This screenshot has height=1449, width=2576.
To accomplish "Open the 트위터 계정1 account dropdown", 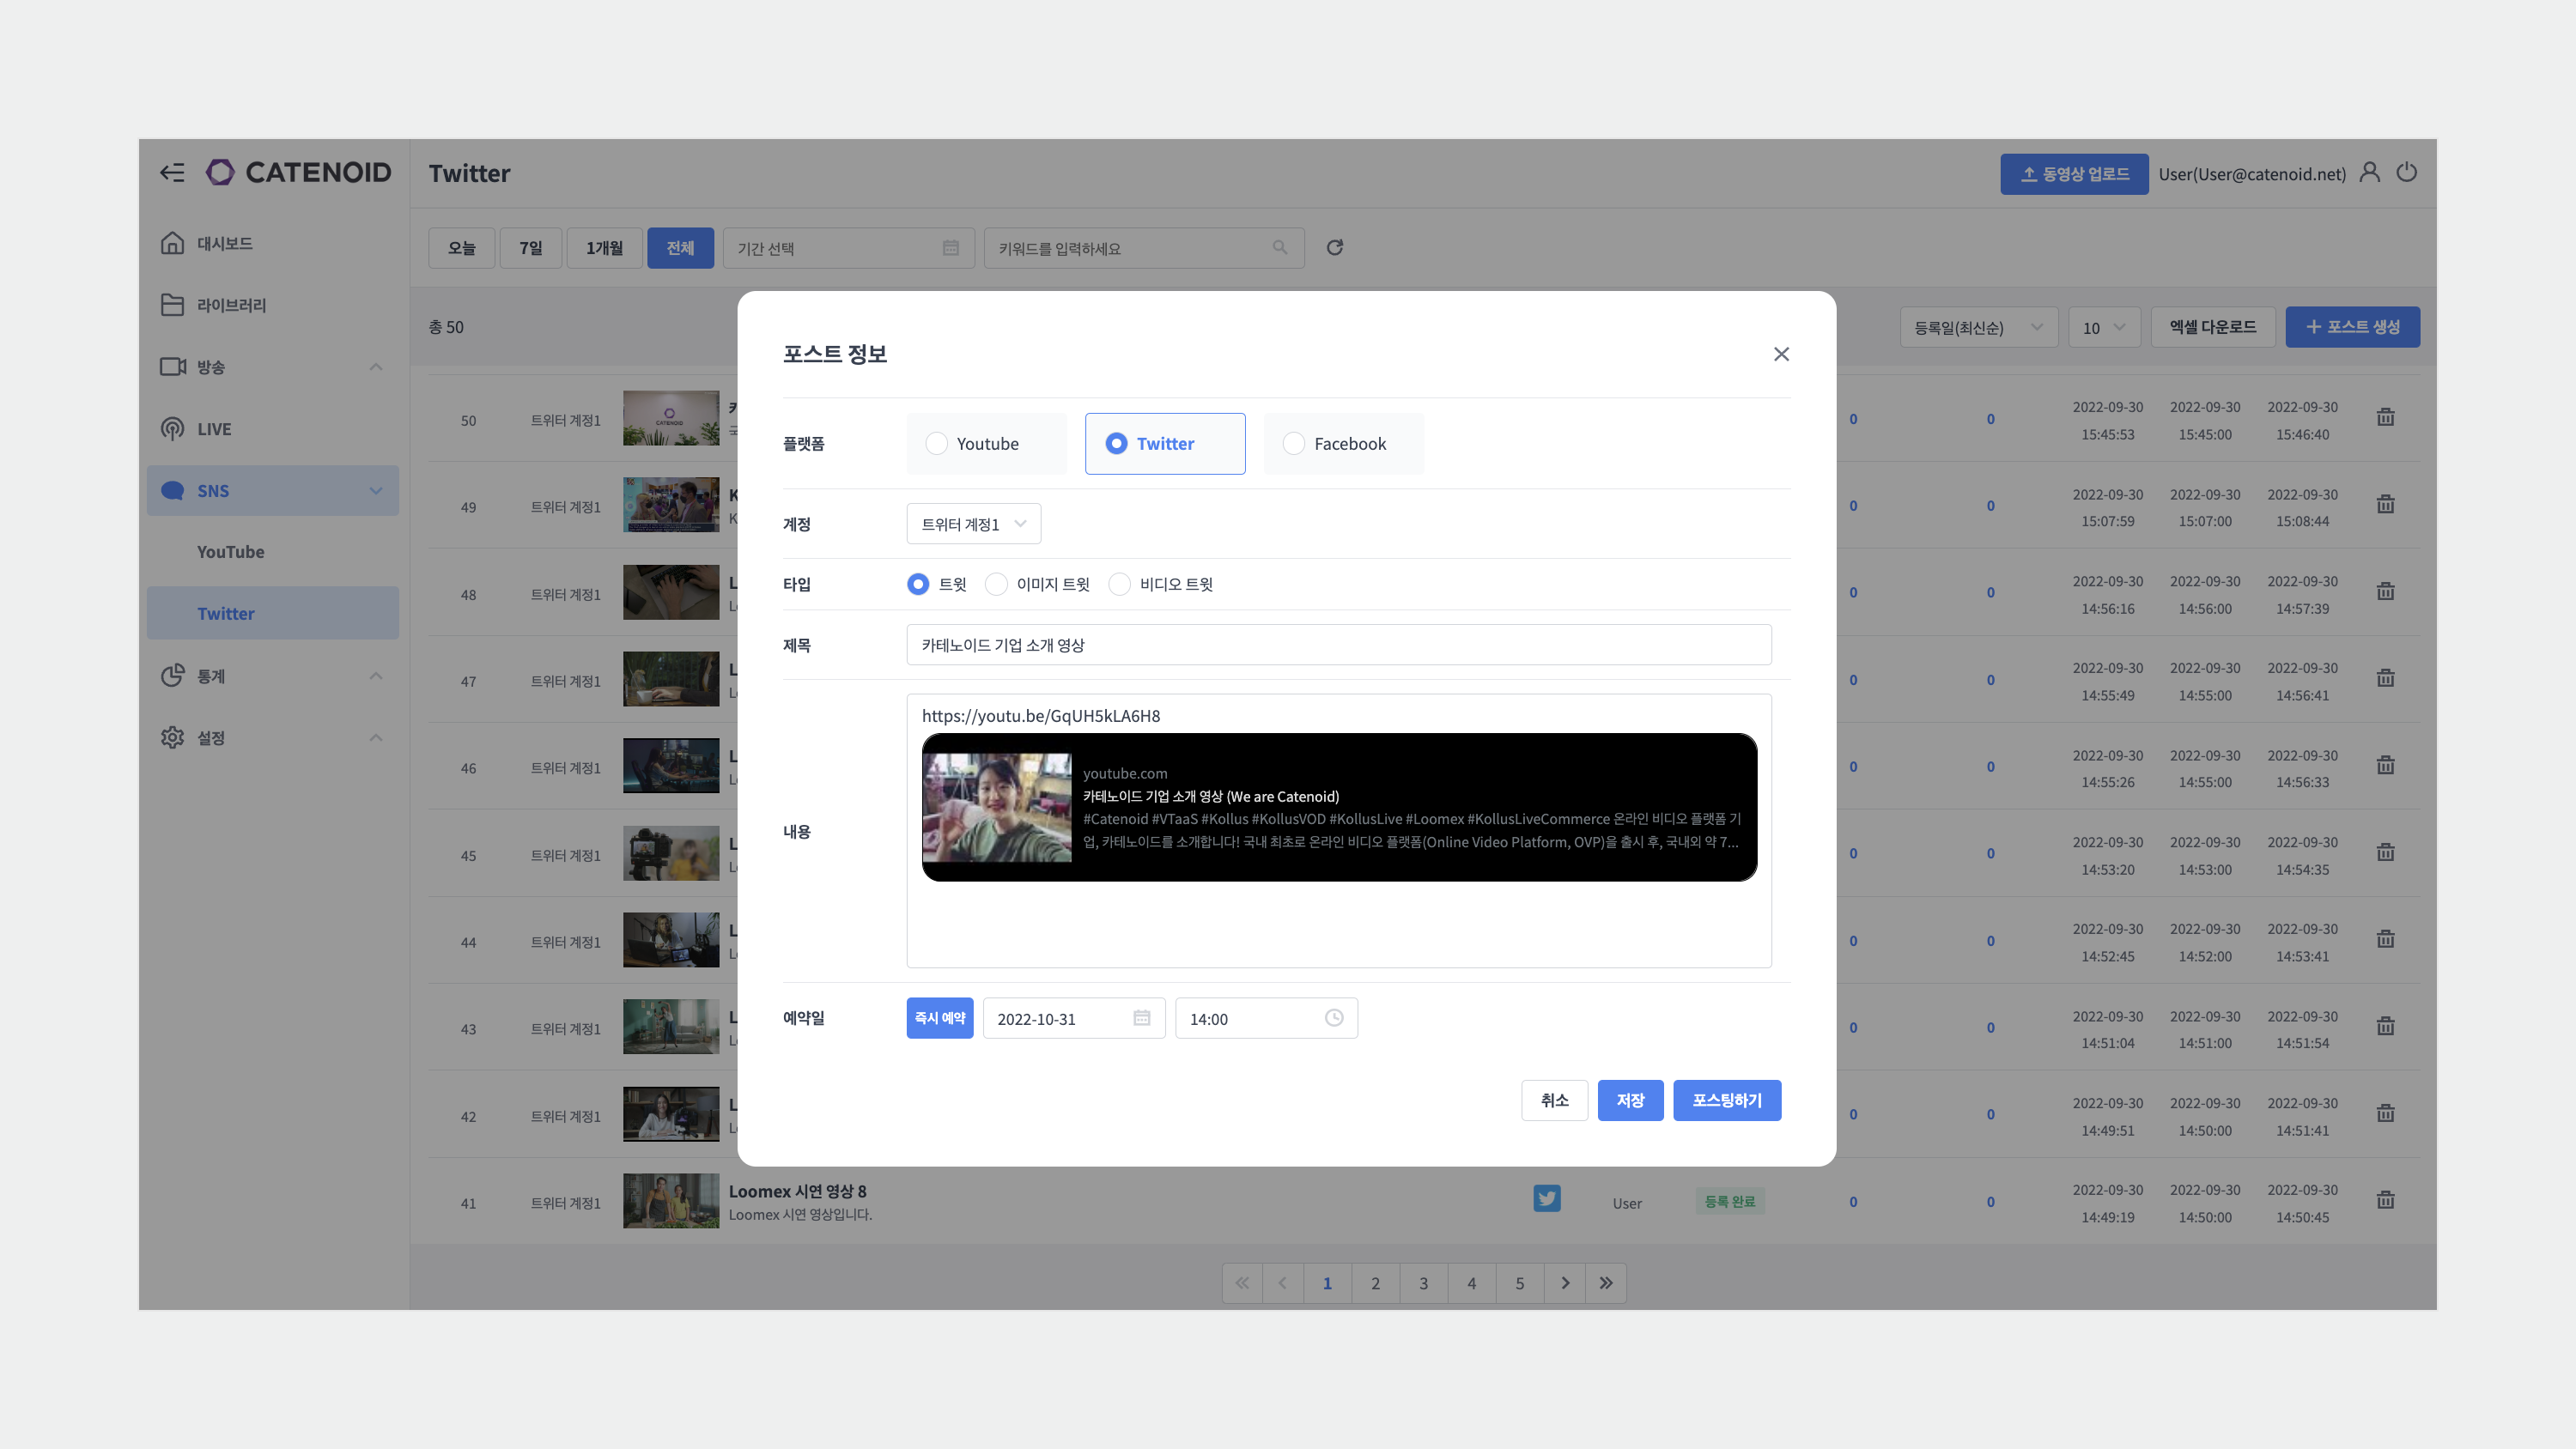I will 973,524.
